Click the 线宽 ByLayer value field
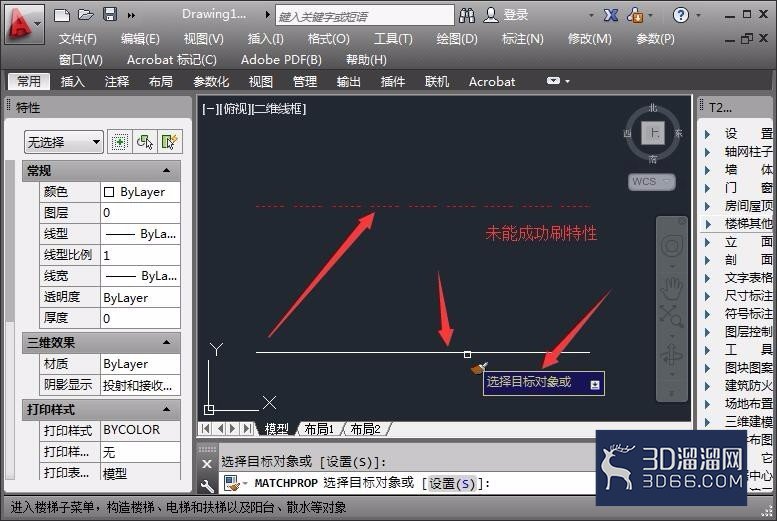 140,276
